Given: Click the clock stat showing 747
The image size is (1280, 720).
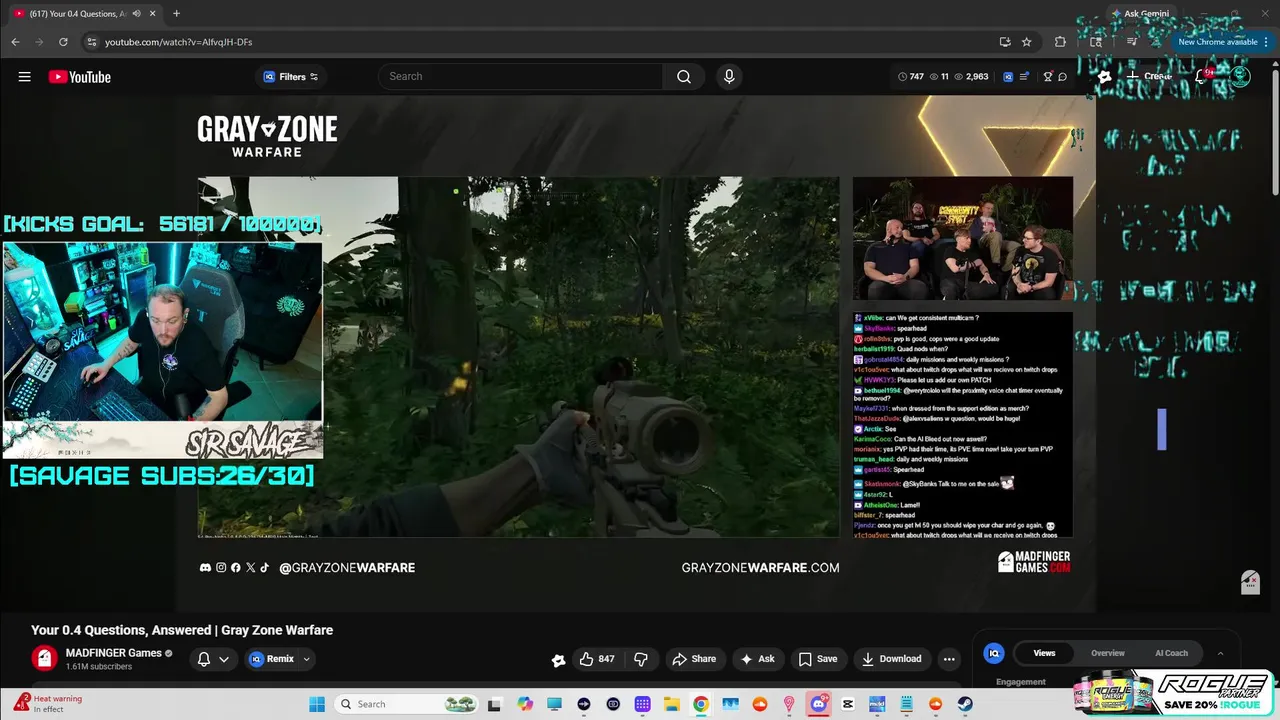Looking at the screenshot, I should pos(910,77).
